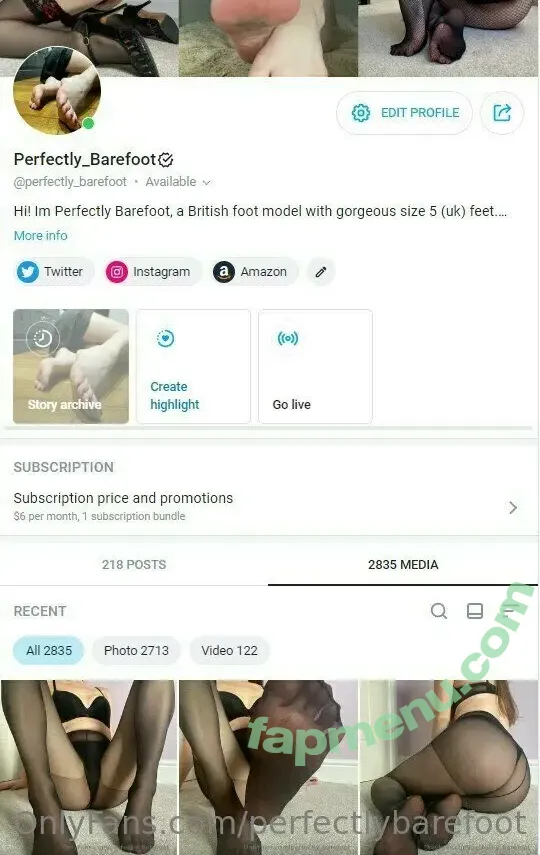540x855 pixels.
Task: Select the 2835 MEDIA tab
Action: pyautogui.click(x=403, y=564)
